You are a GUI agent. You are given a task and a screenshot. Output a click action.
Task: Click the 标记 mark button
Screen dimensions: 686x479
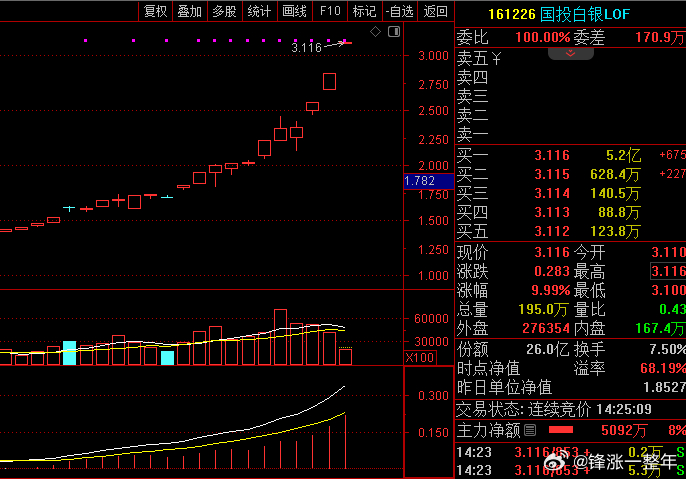[364, 11]
